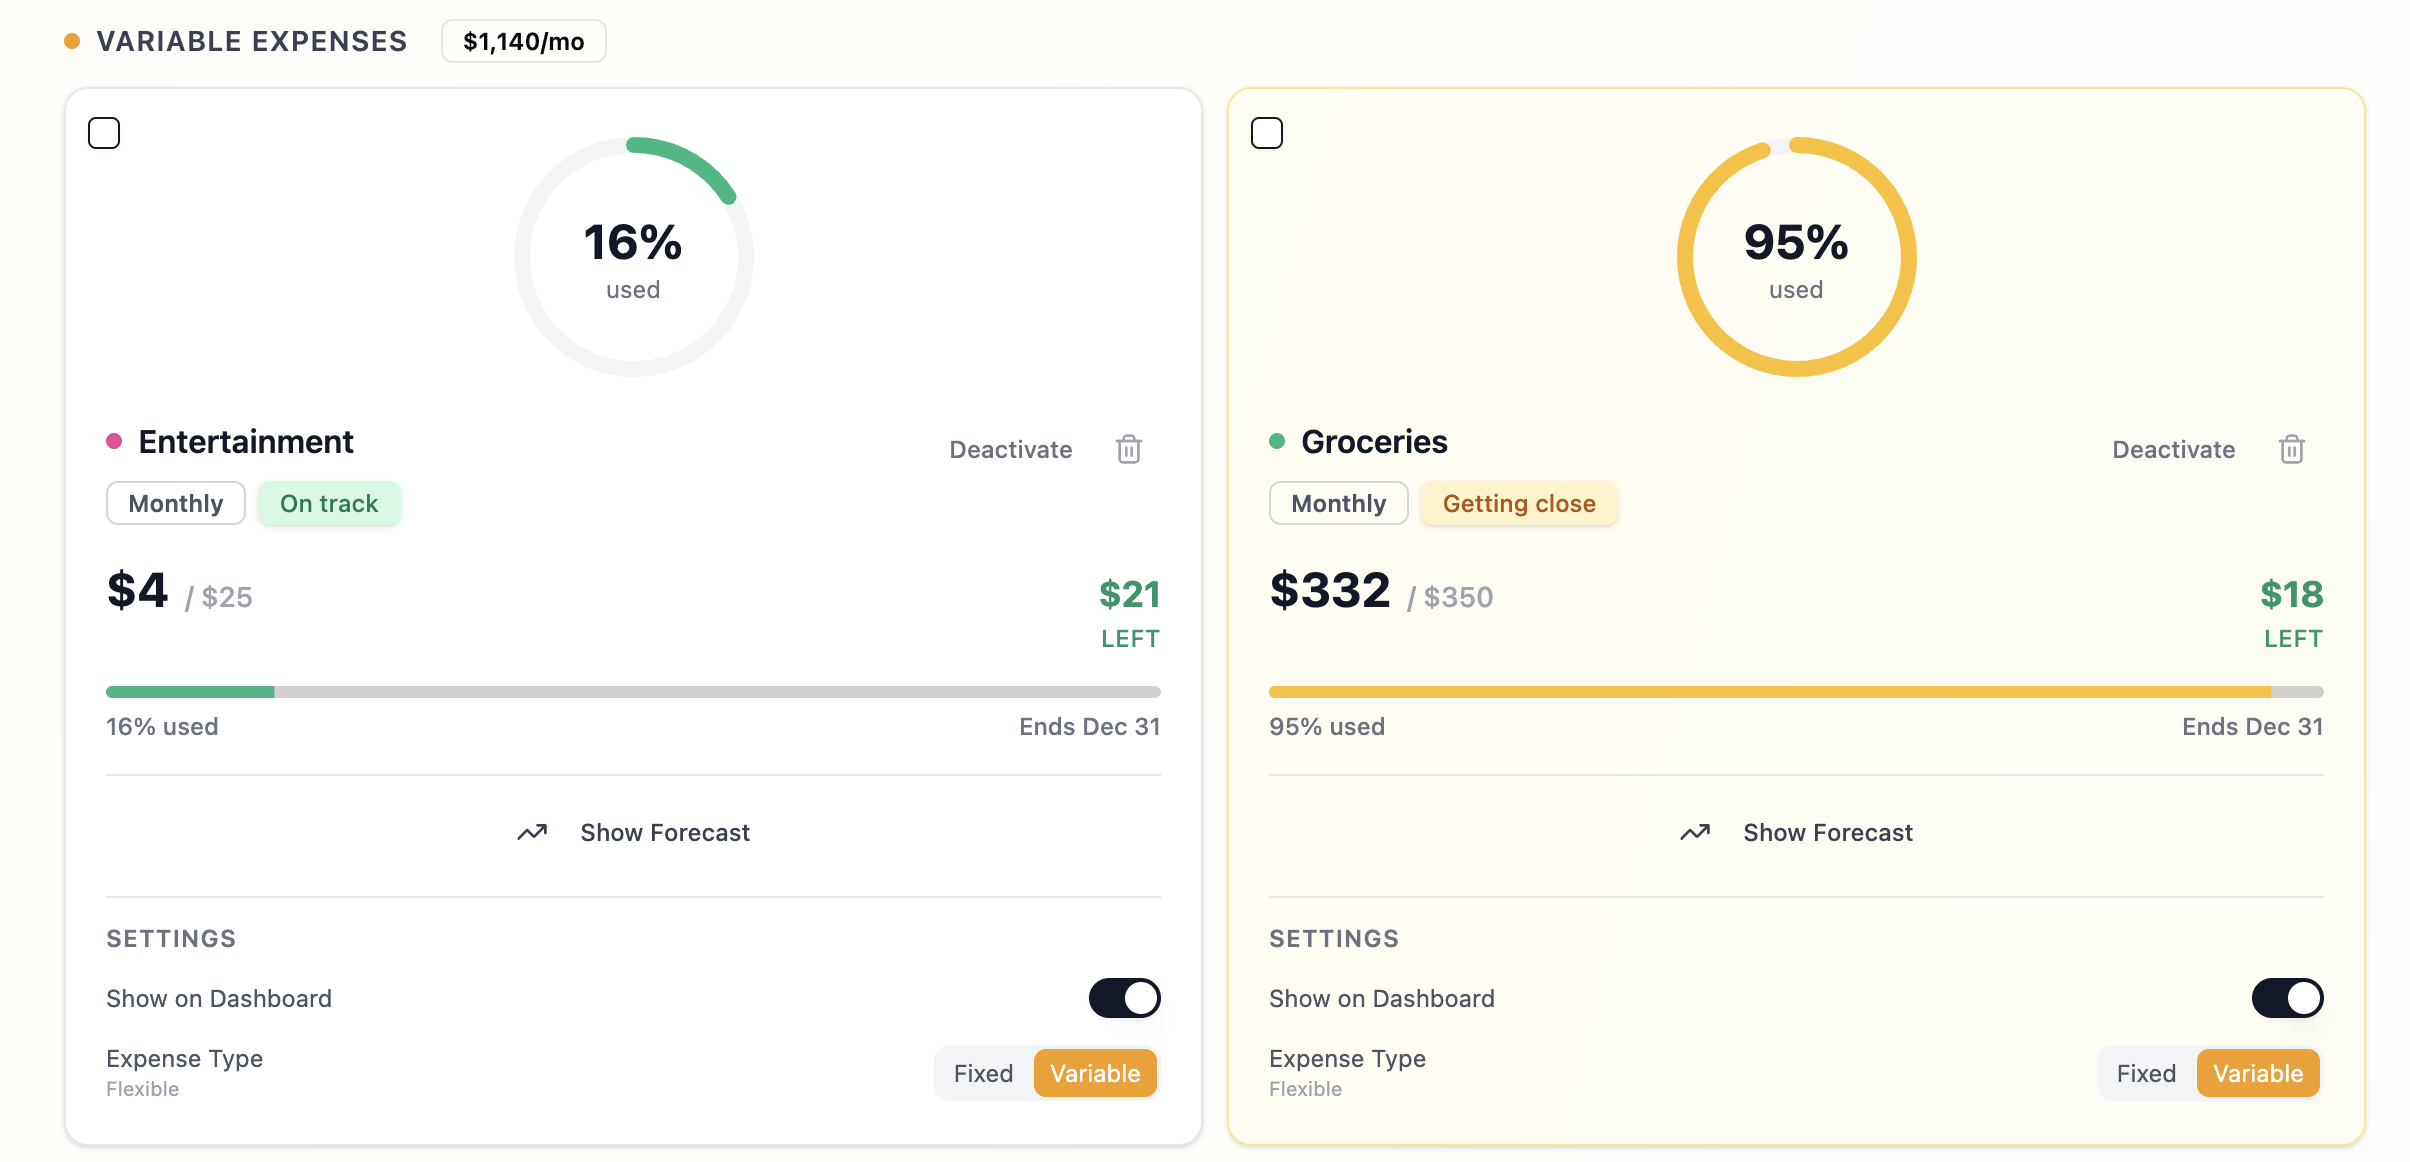The image size is (2410, 1162).
Task: Click the orange Variable Expenses bullet icon
Action: pos(71,40)
